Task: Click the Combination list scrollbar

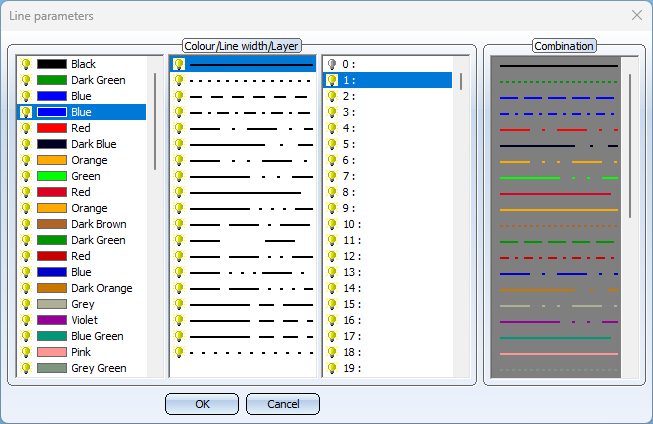Action: coord(630,146)
